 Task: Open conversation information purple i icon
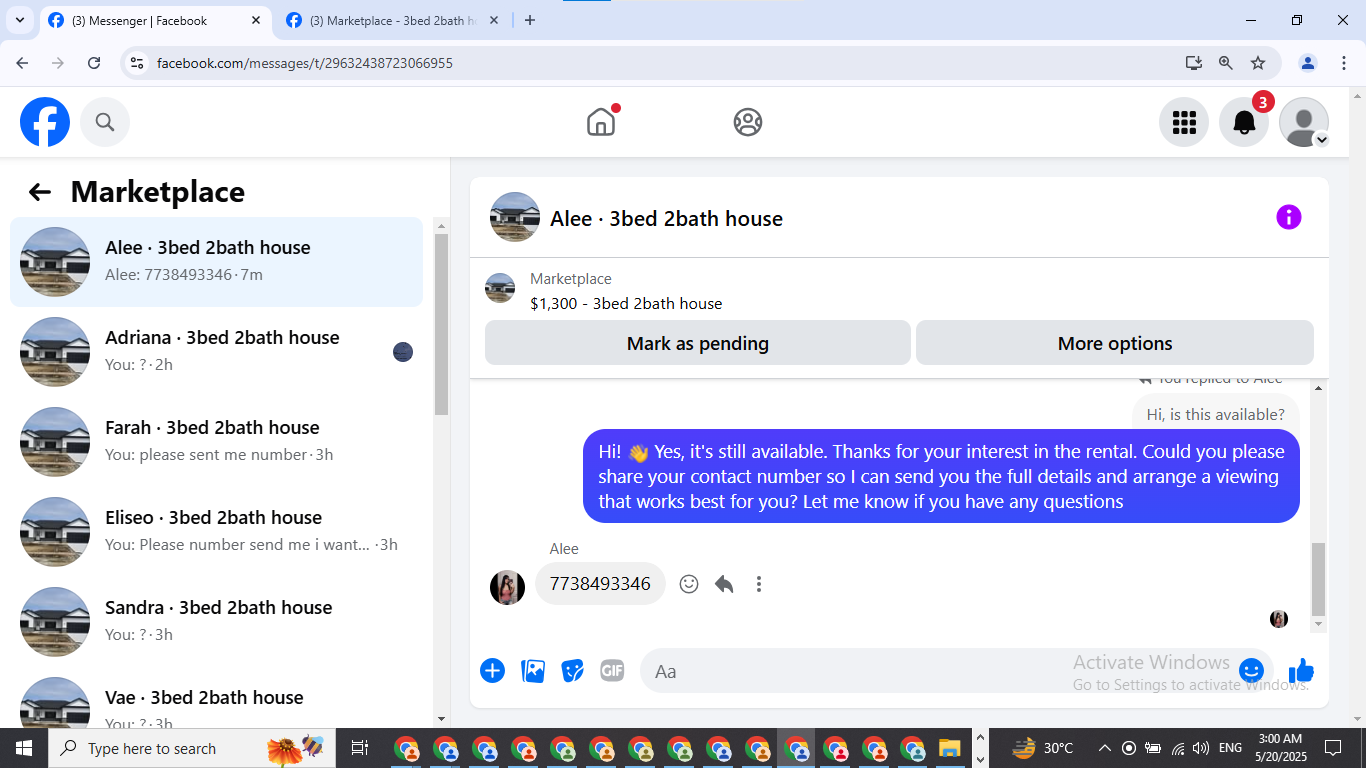pos(1289,217)
